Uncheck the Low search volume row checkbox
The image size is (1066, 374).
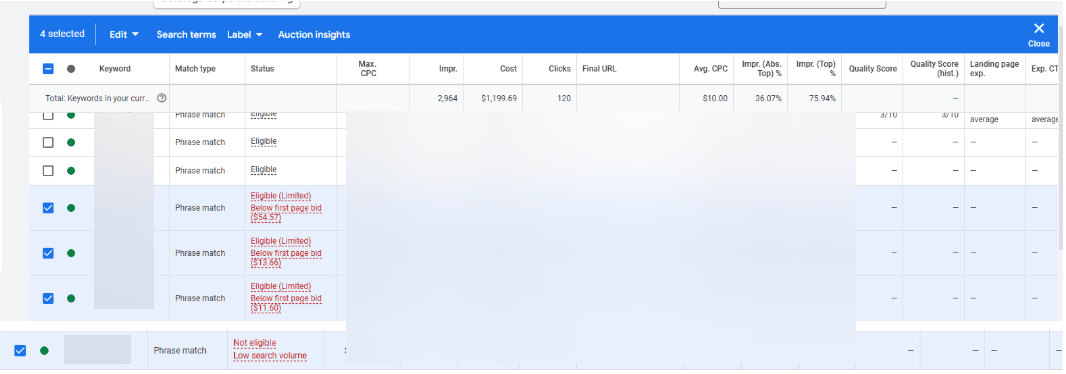coord(20,350)
